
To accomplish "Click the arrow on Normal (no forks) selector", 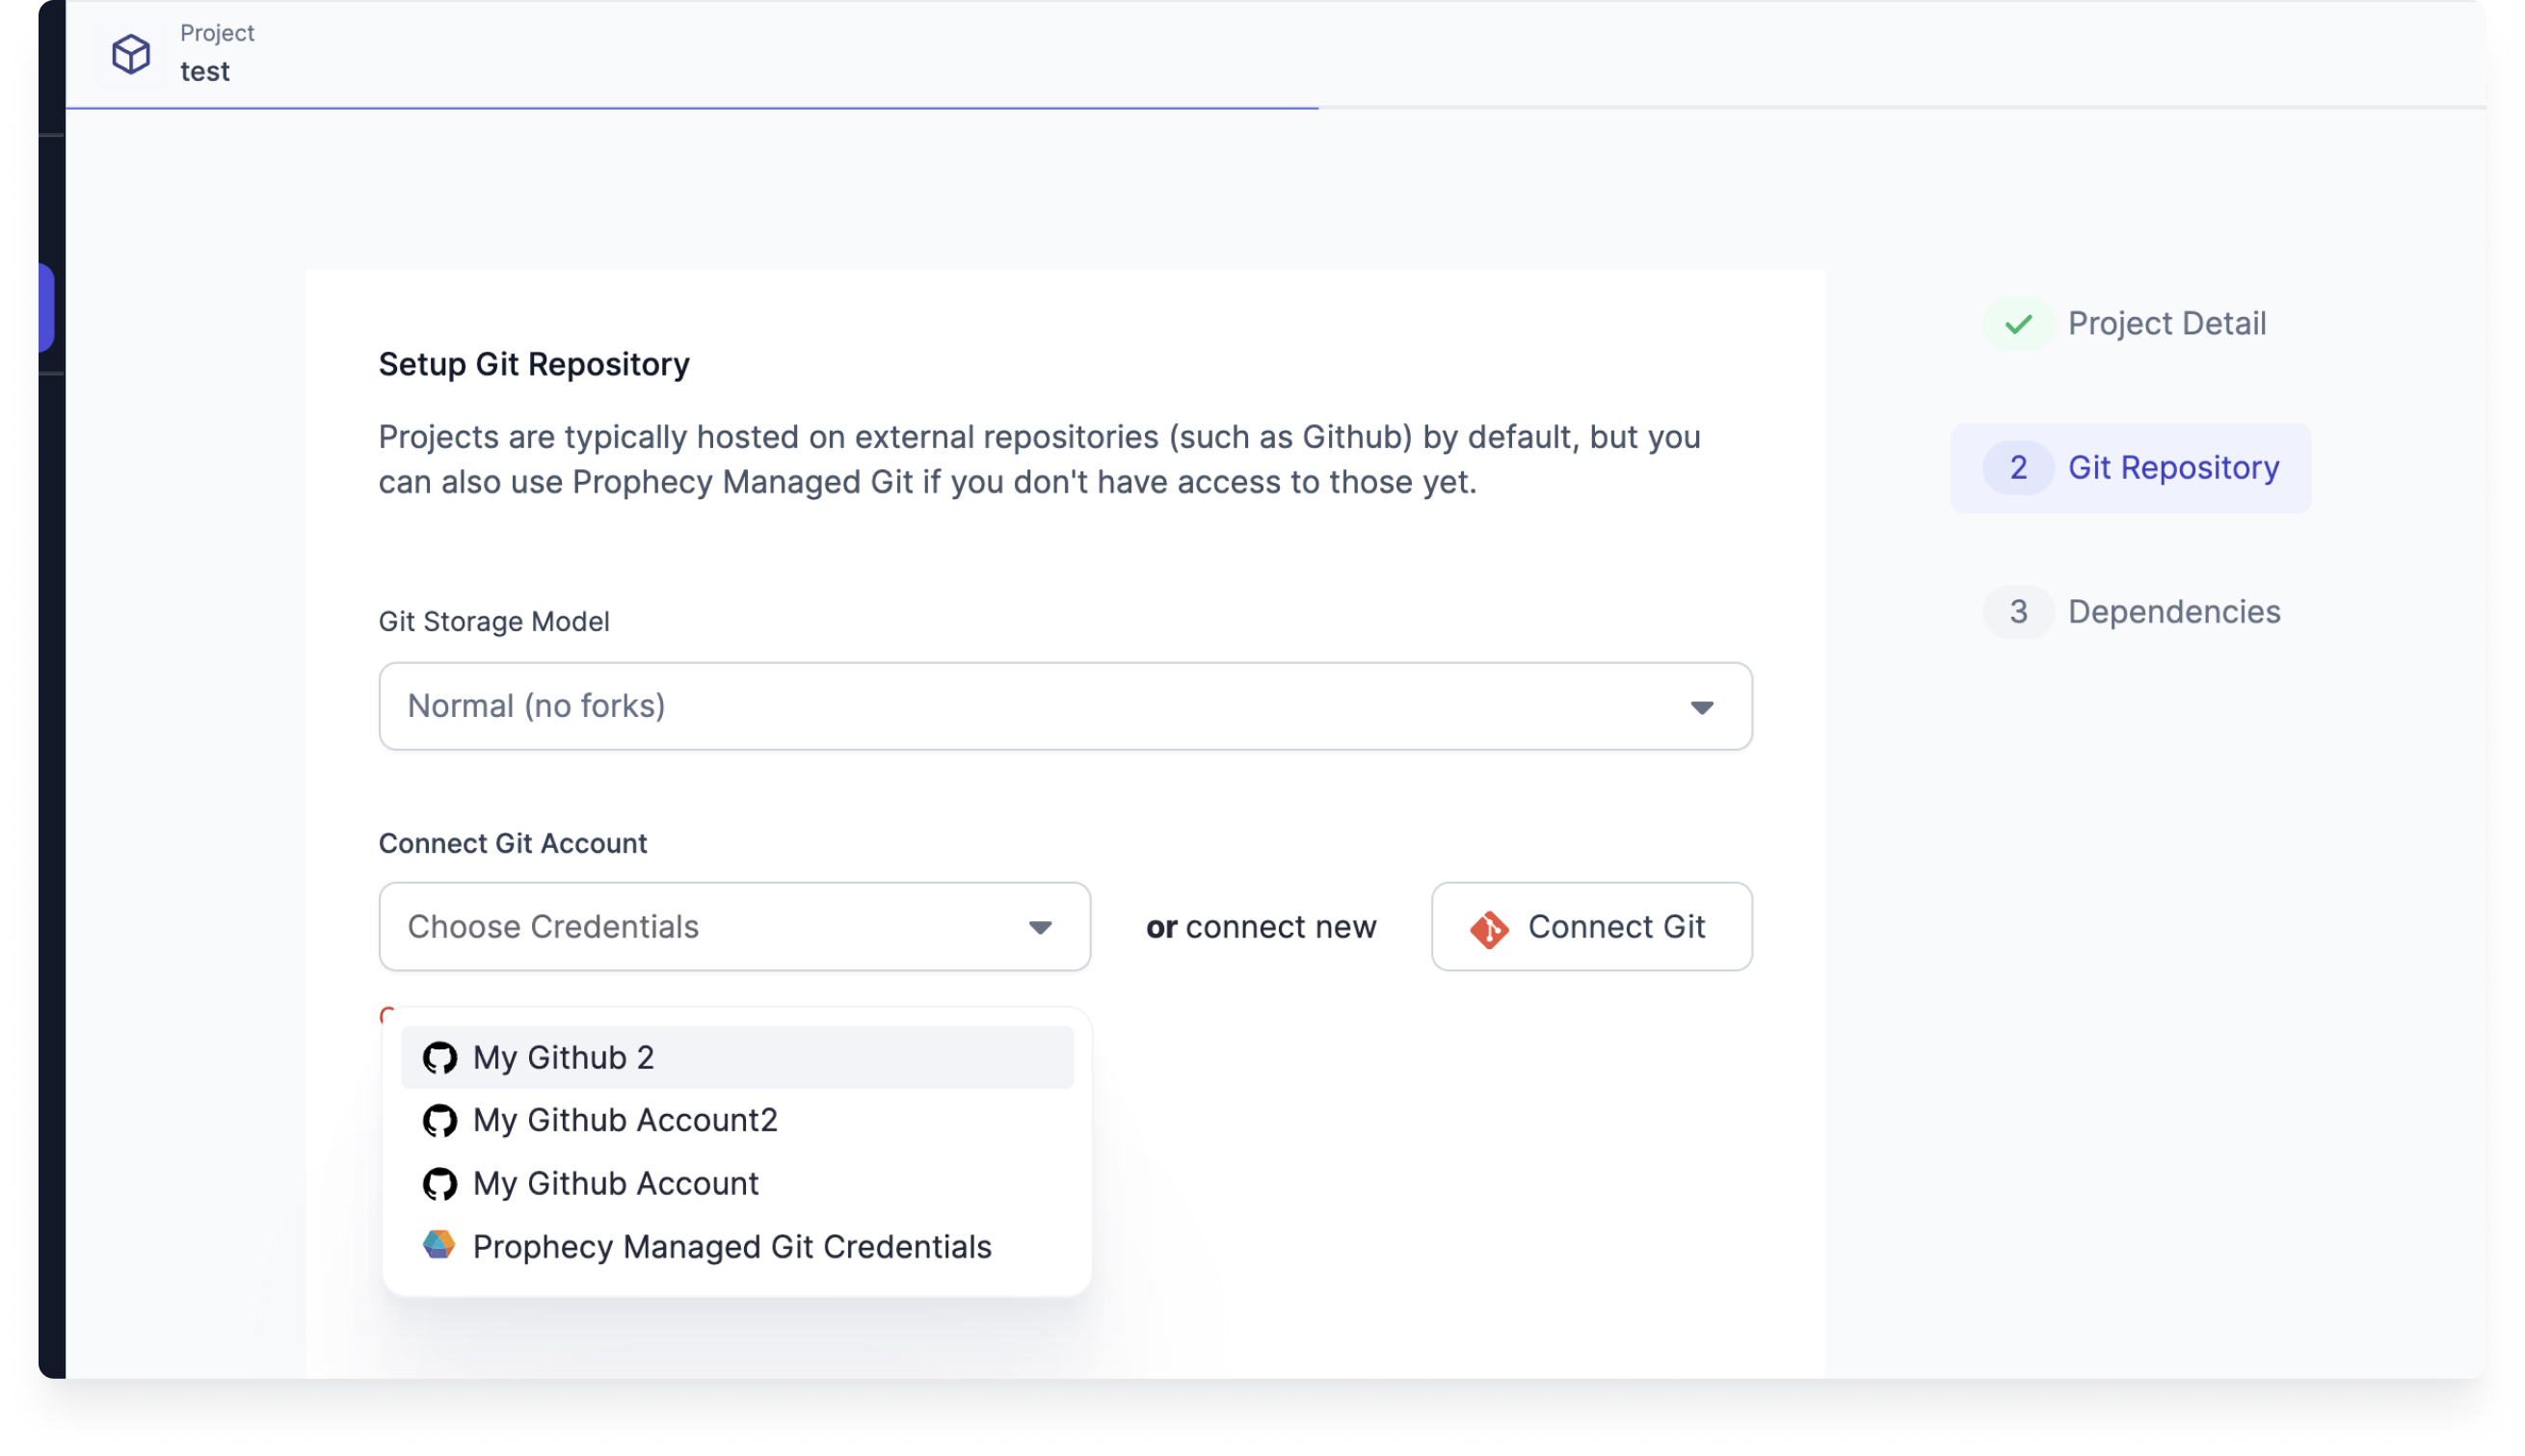I will click(x=1701, y=707).
